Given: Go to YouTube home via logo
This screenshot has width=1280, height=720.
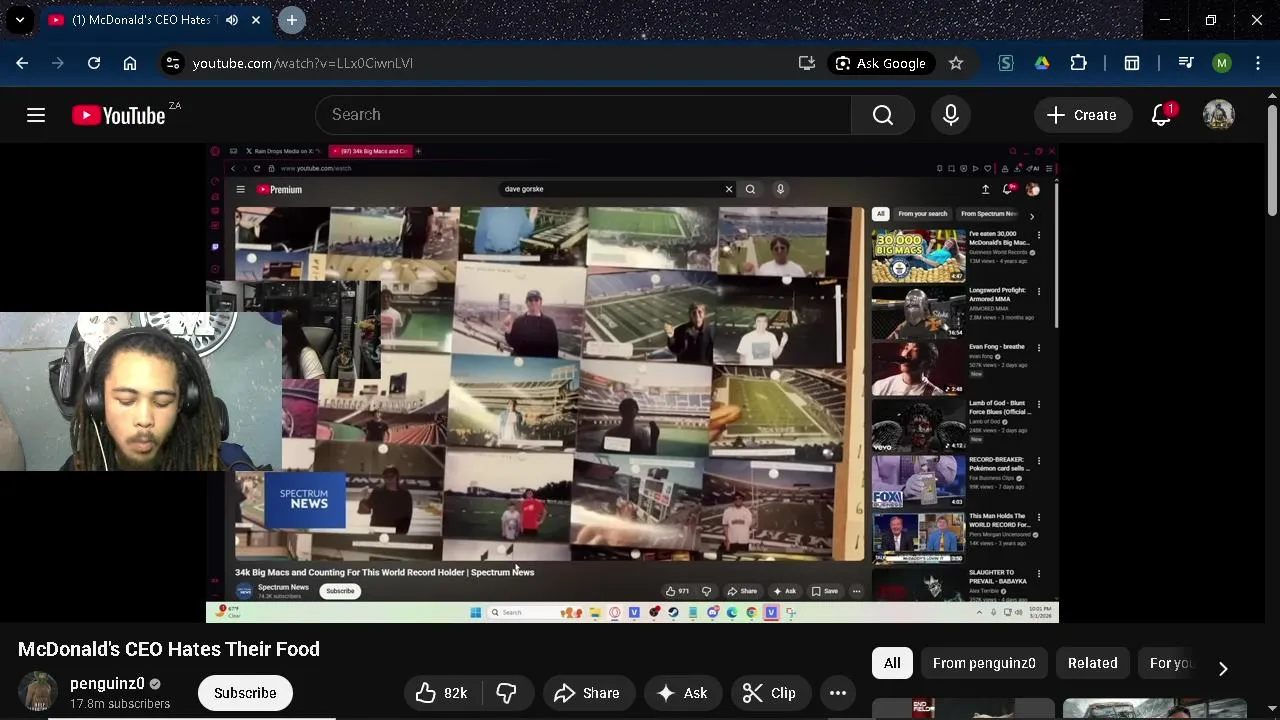Looking at the screenshot, I should (118, 116).
